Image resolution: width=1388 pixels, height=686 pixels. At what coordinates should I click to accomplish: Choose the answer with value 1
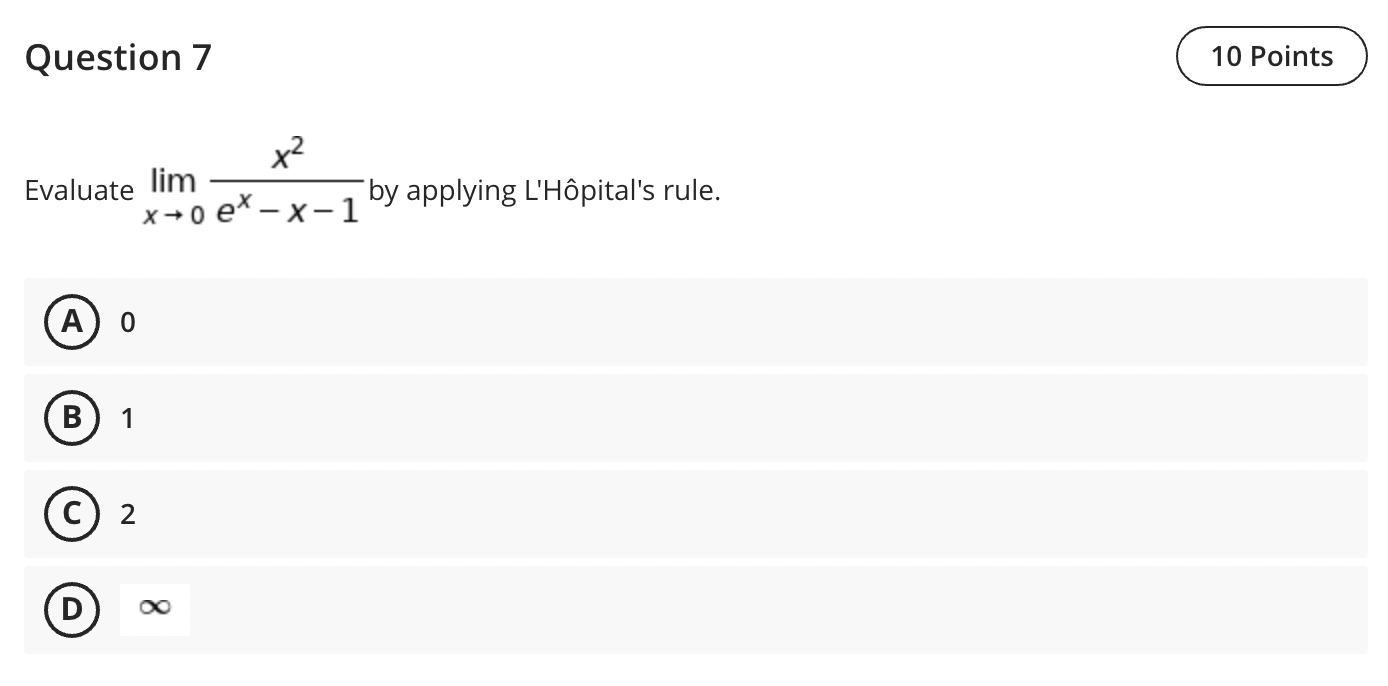(x=126, y=418)
